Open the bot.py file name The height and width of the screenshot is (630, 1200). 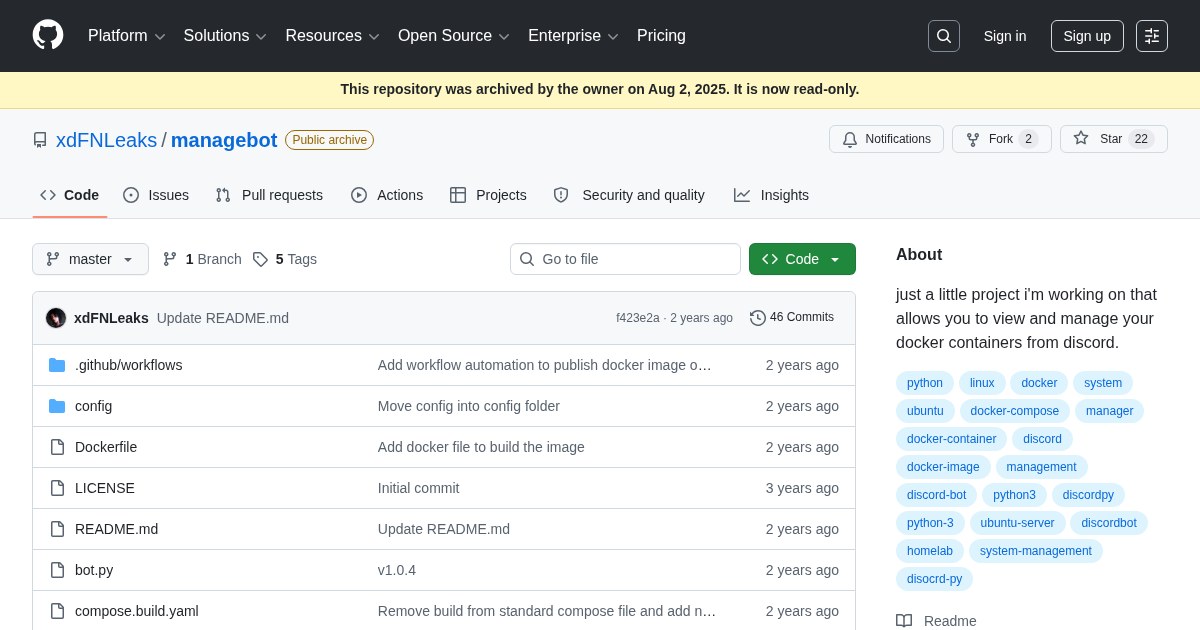94,570
